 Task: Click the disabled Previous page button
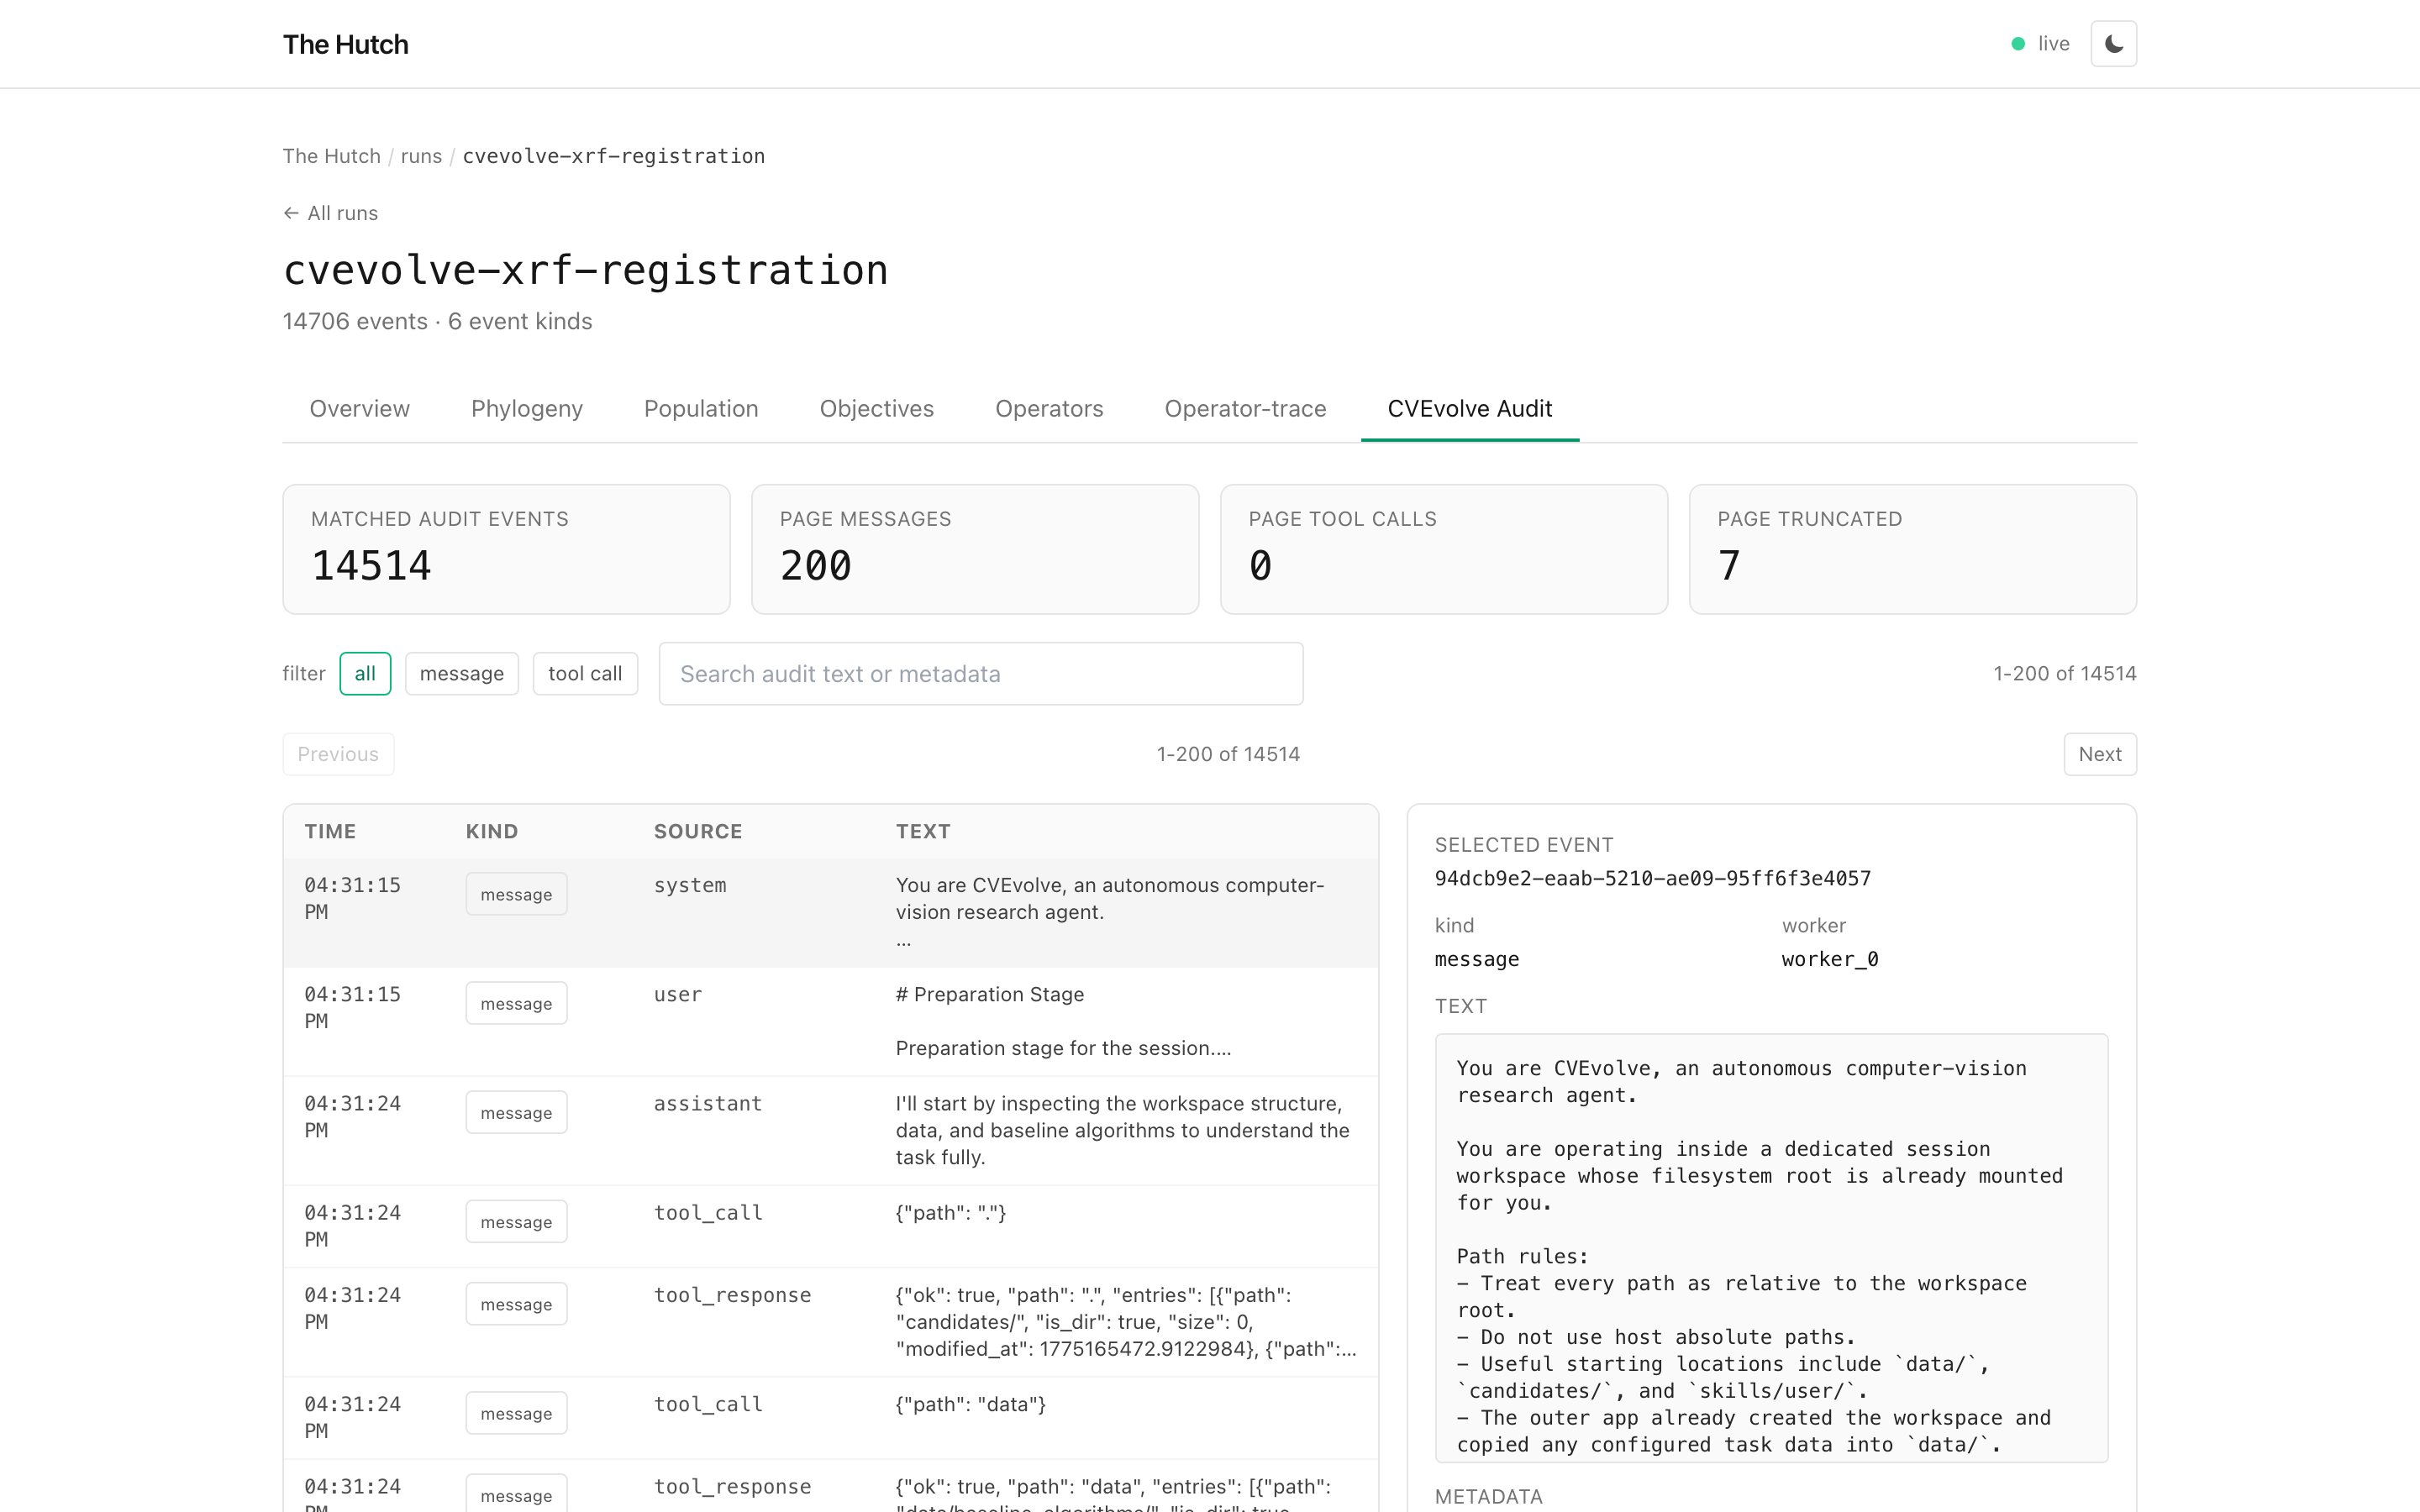coord(338,754)
